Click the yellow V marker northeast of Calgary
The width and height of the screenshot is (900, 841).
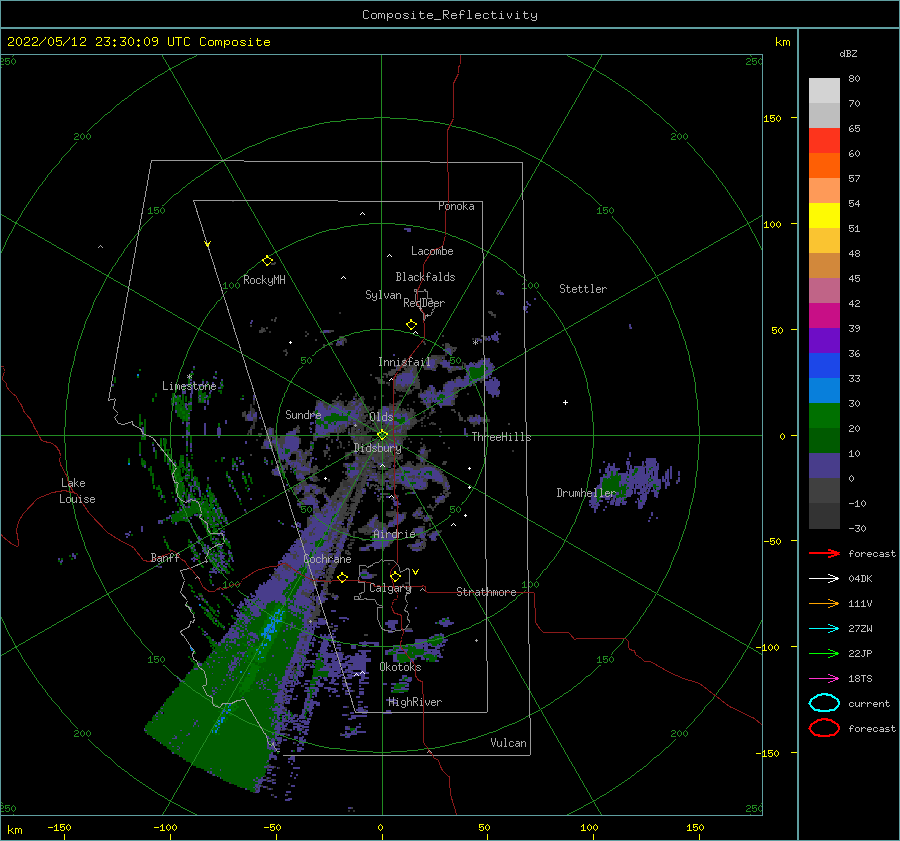pos(415,572)
